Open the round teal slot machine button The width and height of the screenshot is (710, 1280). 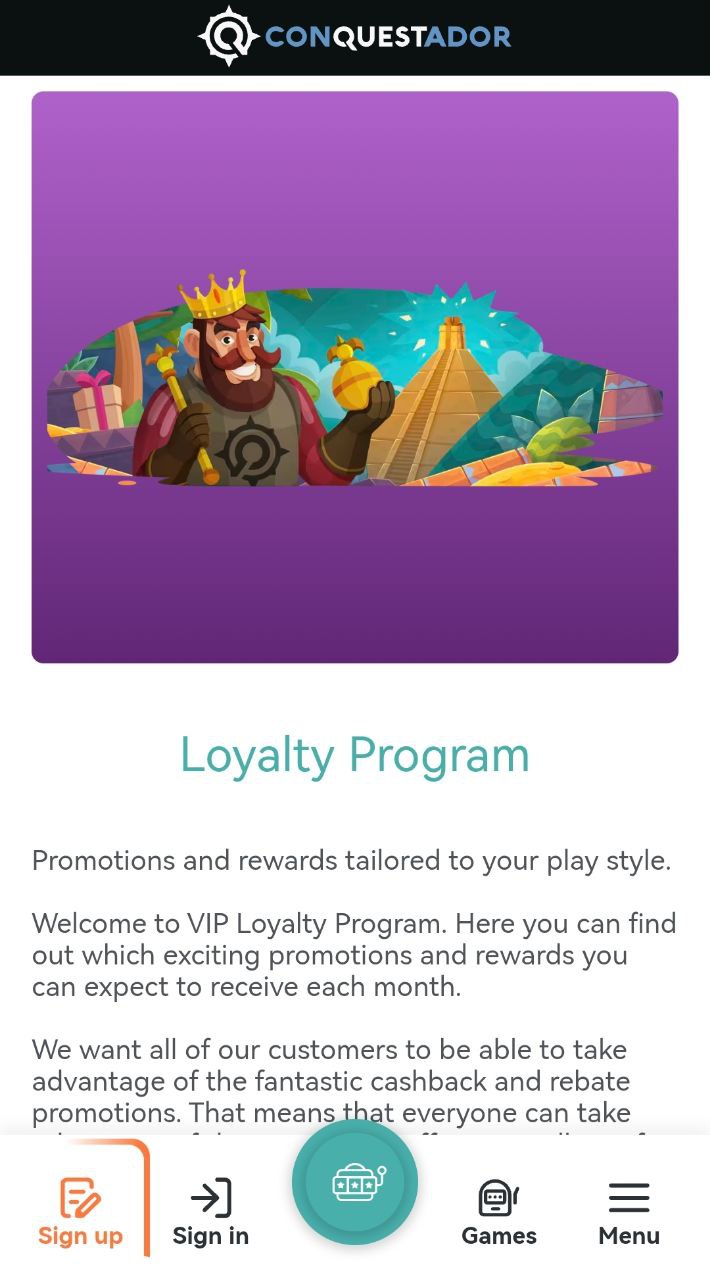tap(355, 1182)
